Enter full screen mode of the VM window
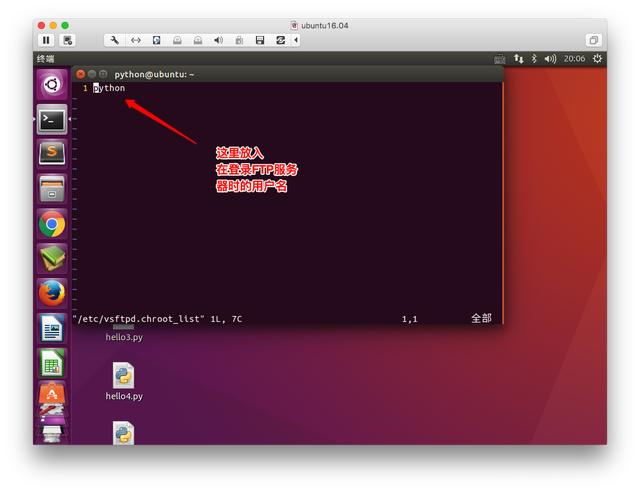The image size is (640, 492). 593,40
